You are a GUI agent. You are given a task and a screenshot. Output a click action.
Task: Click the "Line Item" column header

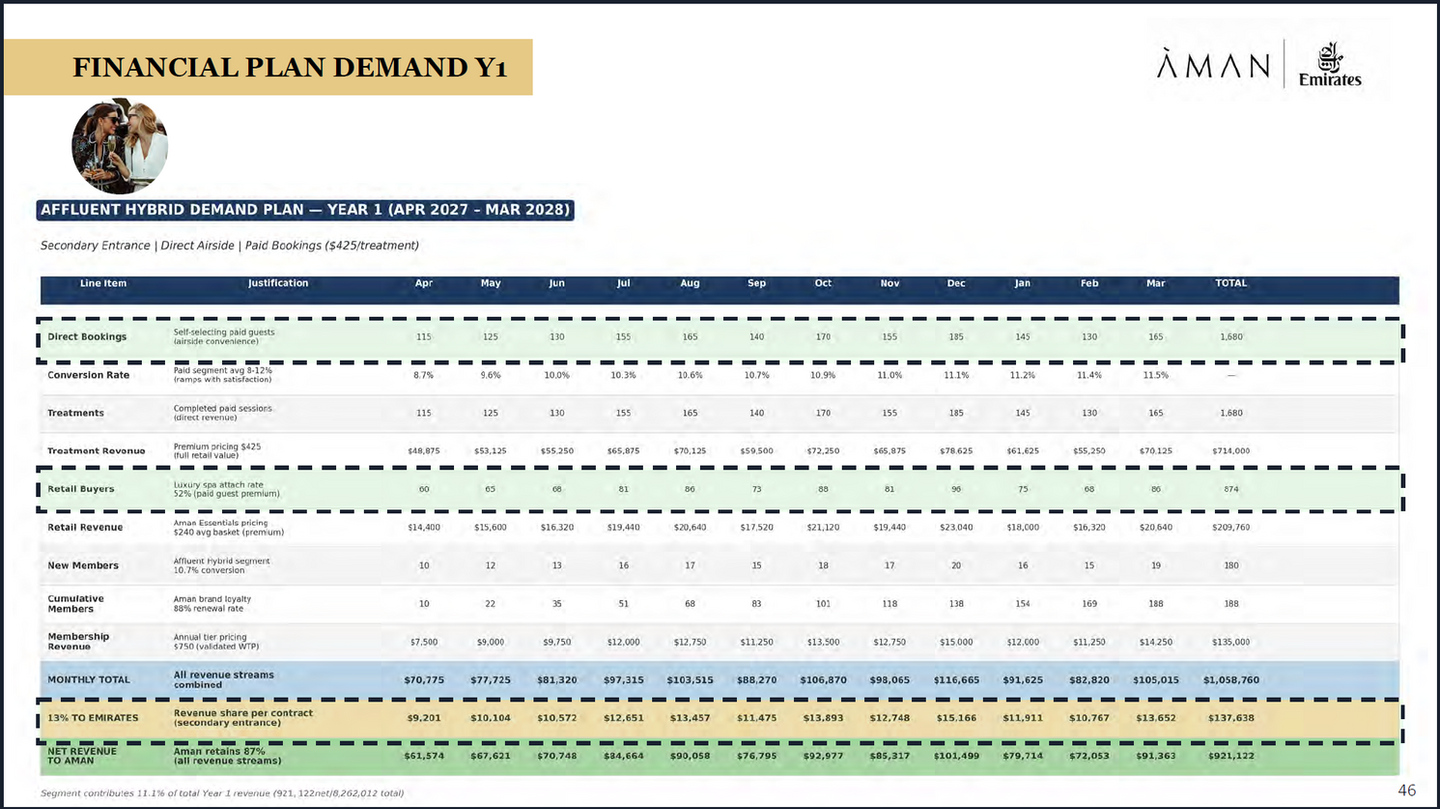[103, 283]
